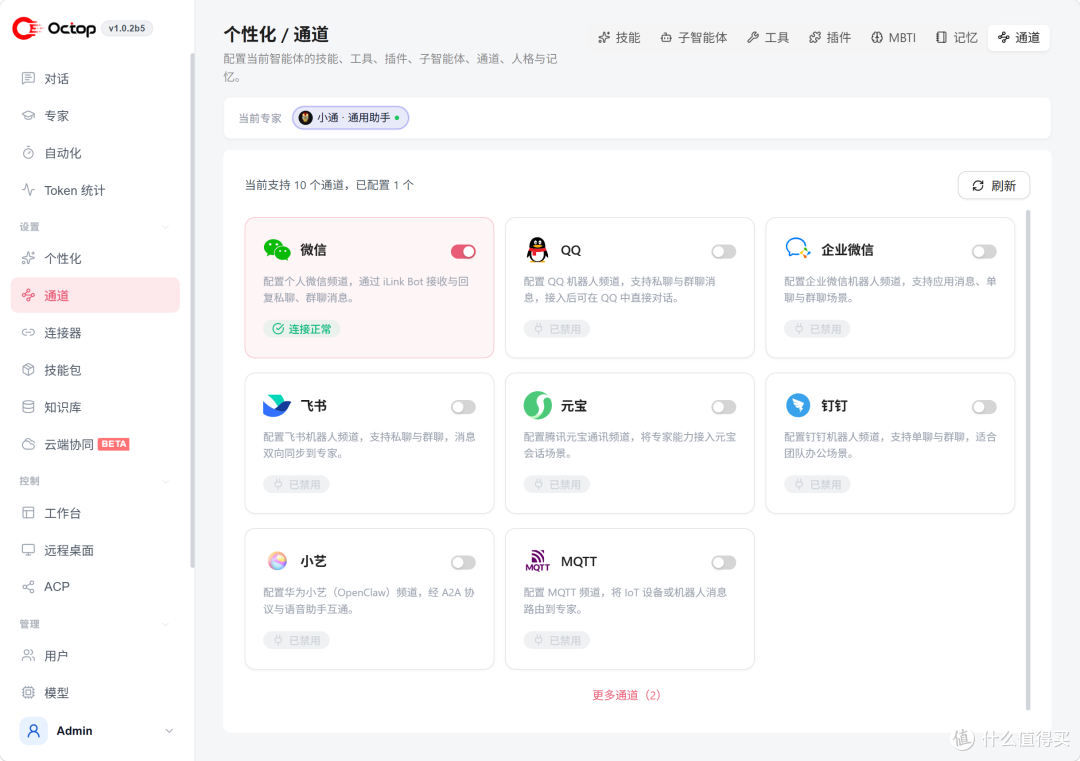Click the MQTT logo icon

click(x=537, y=561)
